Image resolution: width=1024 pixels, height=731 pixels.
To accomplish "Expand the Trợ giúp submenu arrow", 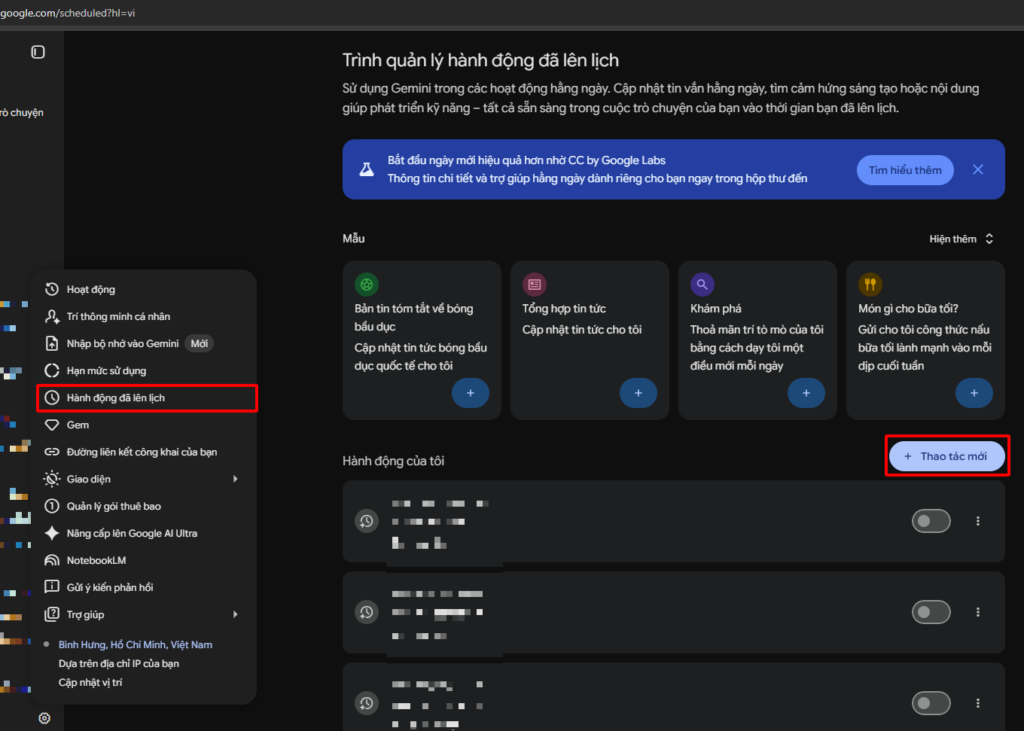I will (x=235, y=614).
